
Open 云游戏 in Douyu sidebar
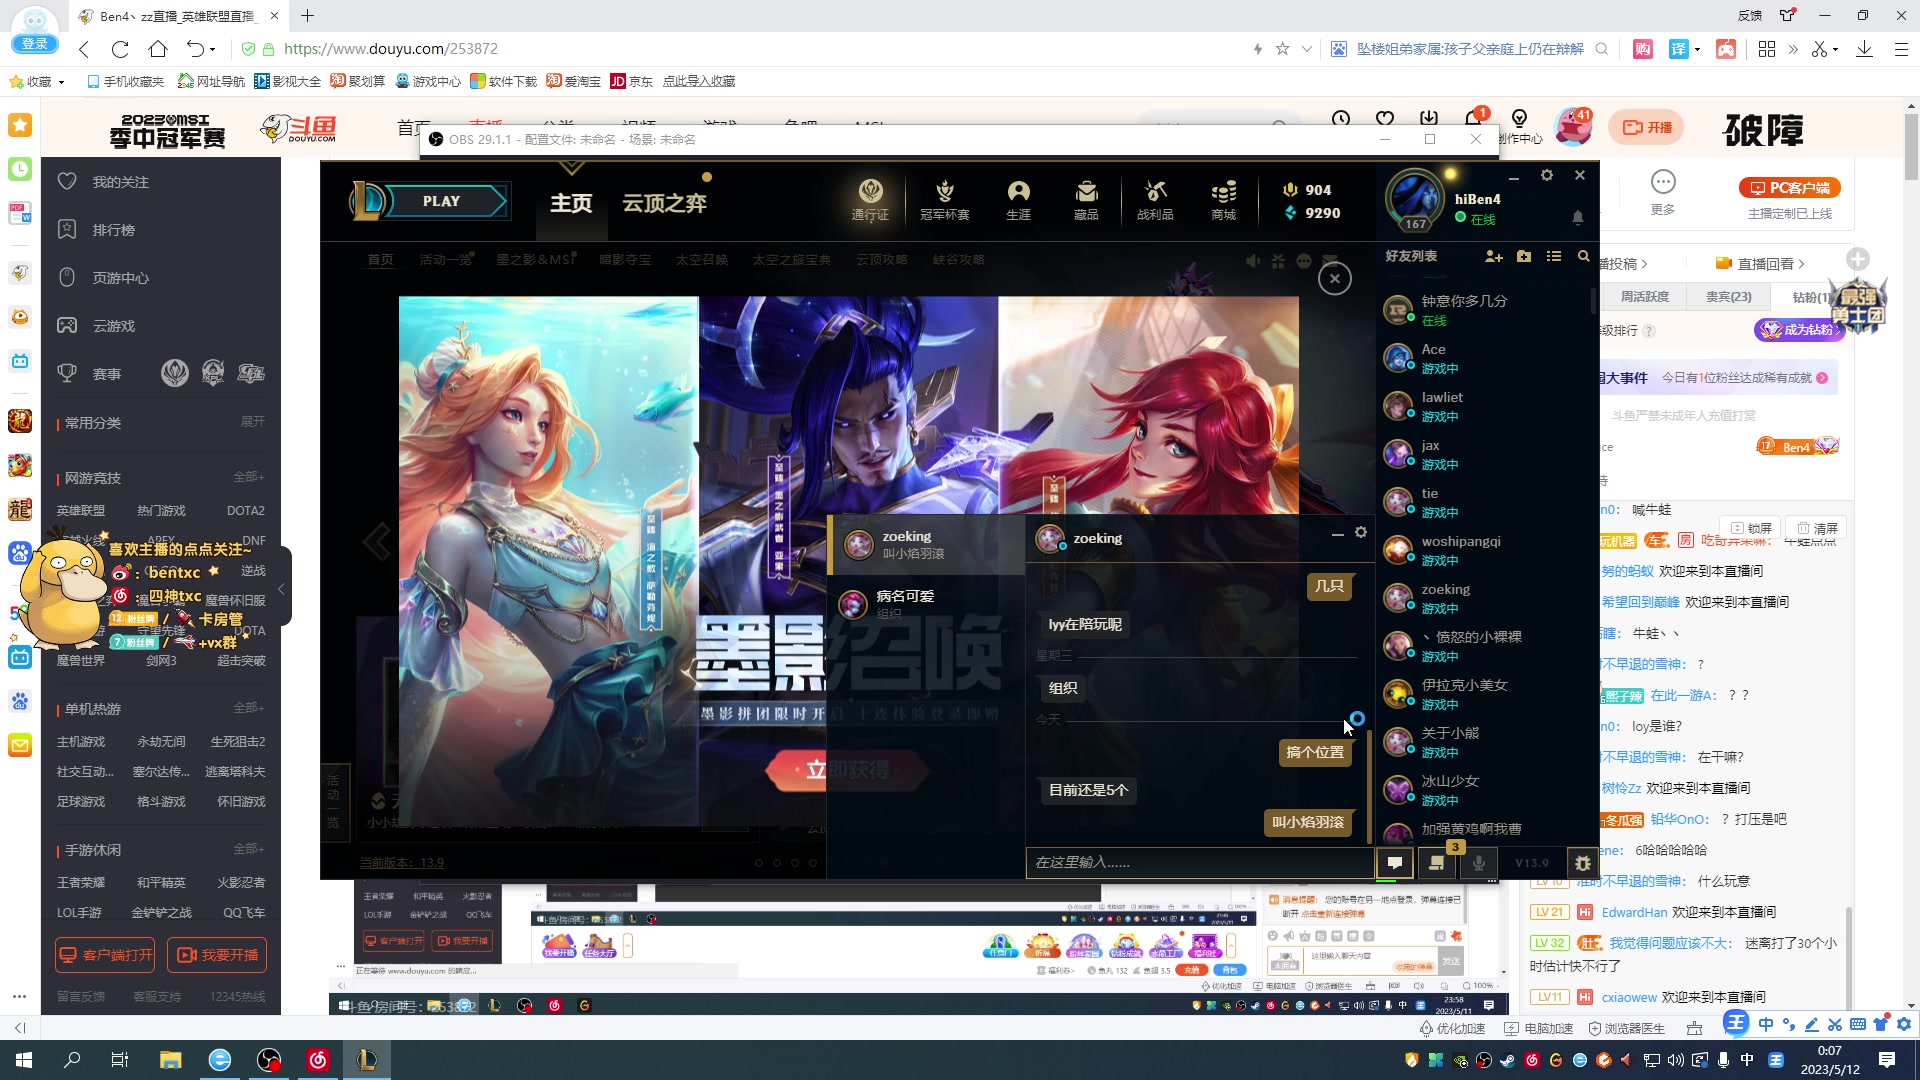113,326
